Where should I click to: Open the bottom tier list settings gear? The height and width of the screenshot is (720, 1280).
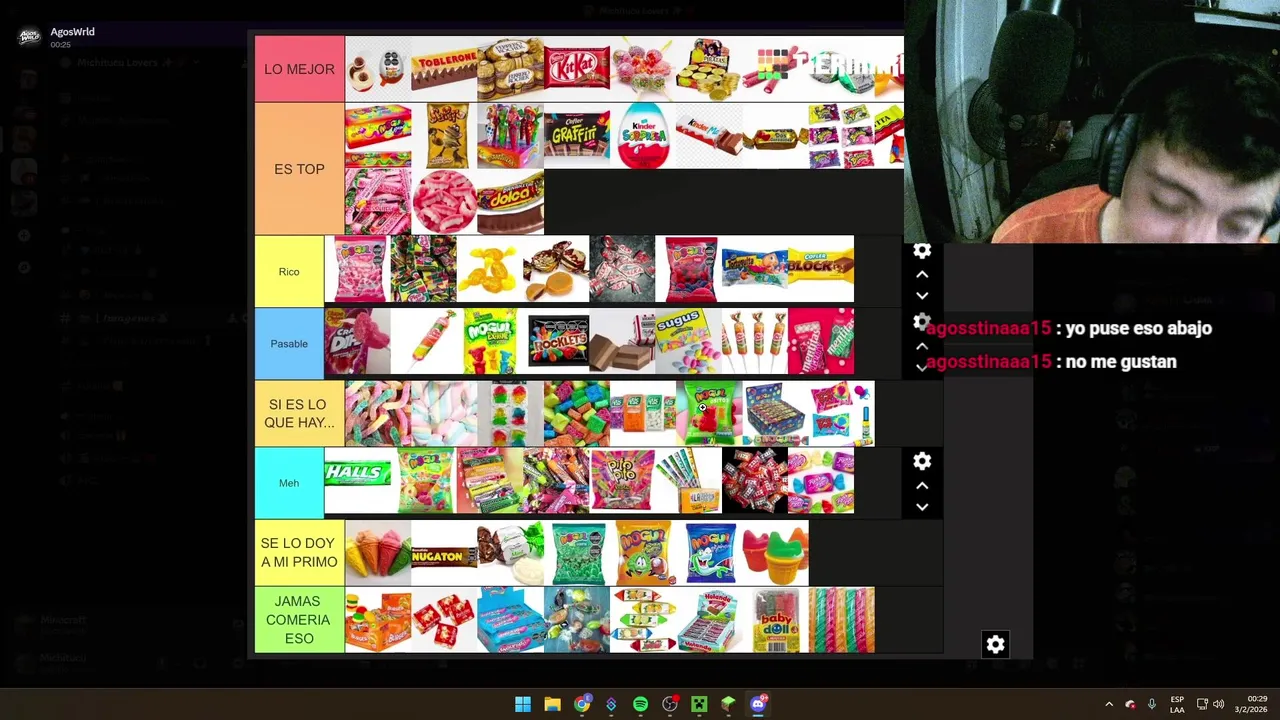tap(995, 644)
